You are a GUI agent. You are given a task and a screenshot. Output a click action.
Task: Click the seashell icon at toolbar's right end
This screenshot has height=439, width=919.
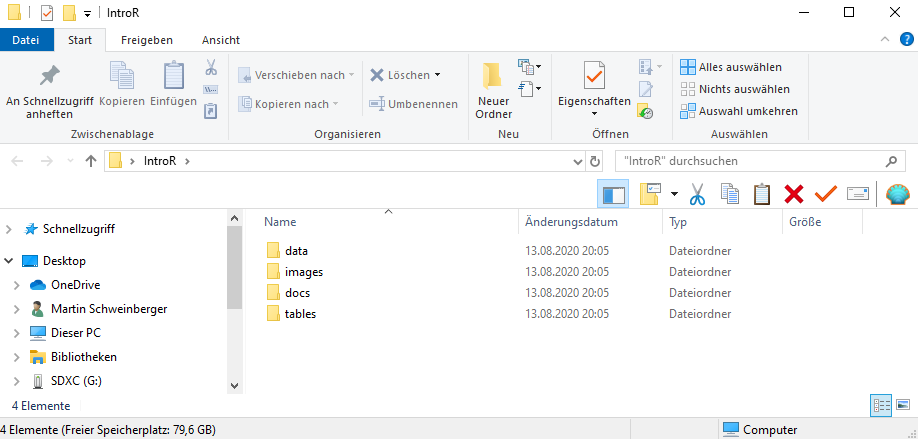coord(898,194)
